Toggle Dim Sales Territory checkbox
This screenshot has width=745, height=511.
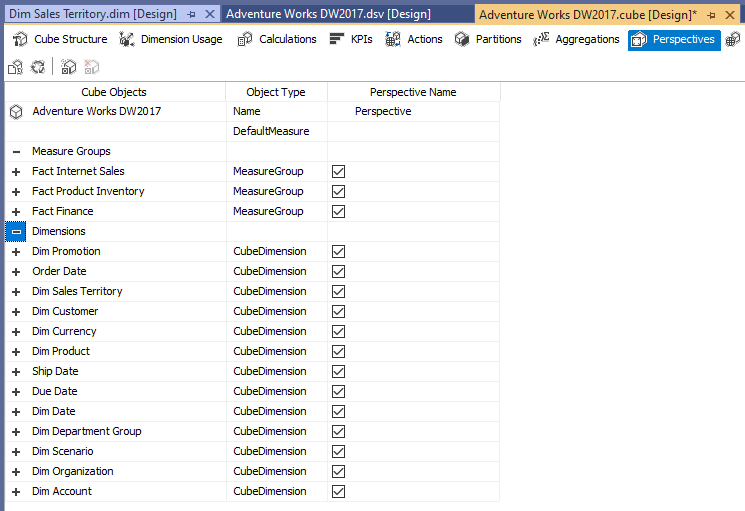coord(338,291)
